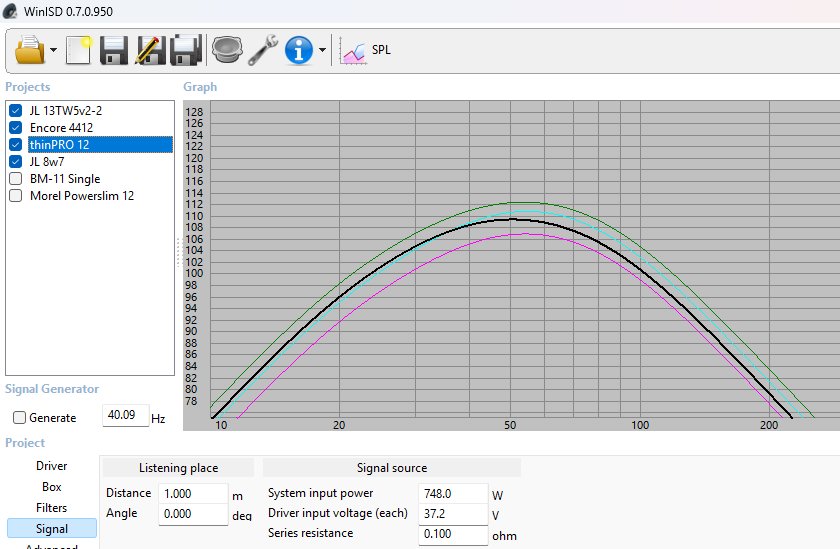The height and width of the screenshot is (549, 840).
Task: Click the Distance input field
Action: pos(193,493)
